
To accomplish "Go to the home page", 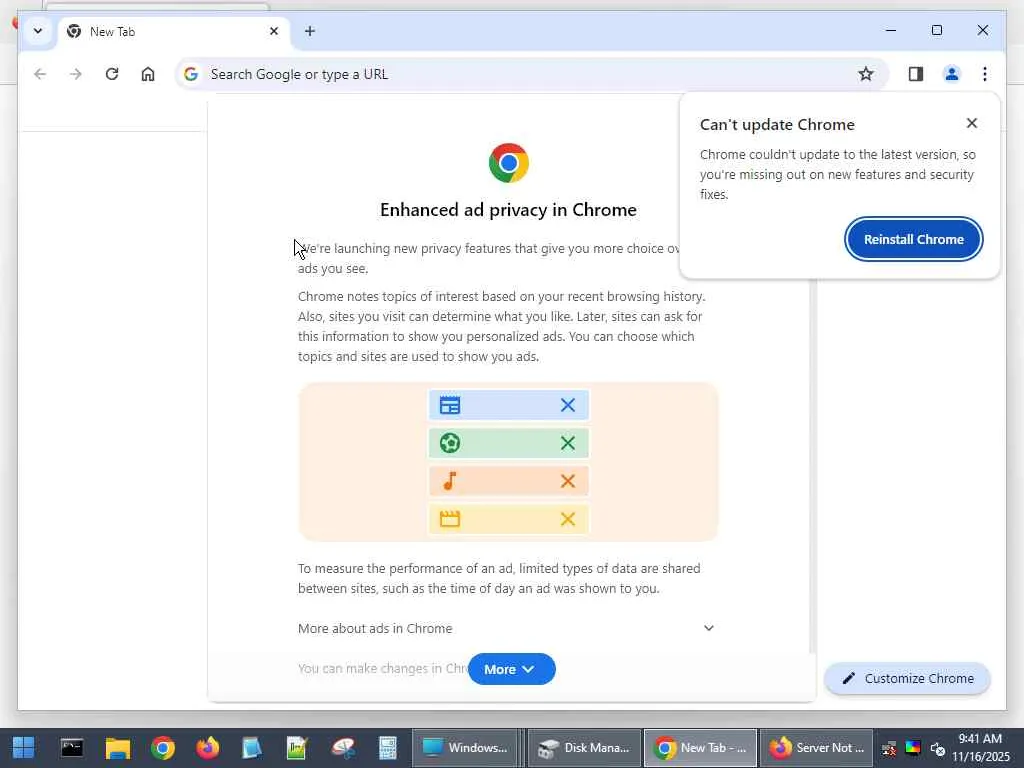I will 148,74.
